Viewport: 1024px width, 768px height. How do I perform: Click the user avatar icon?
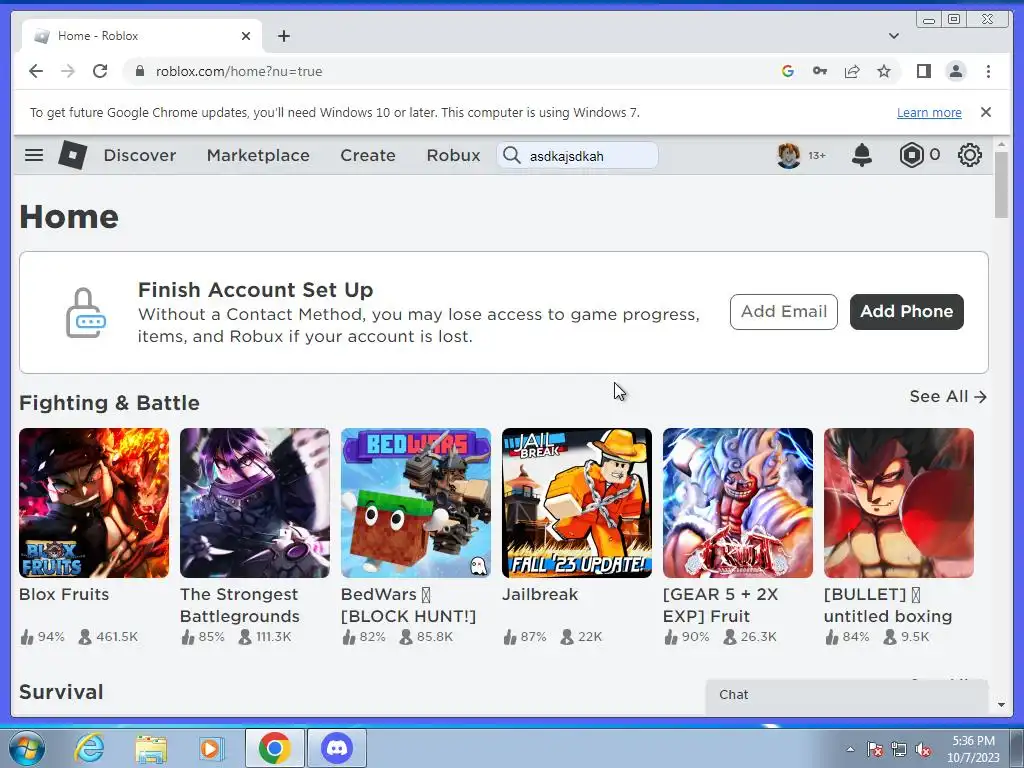789,155
